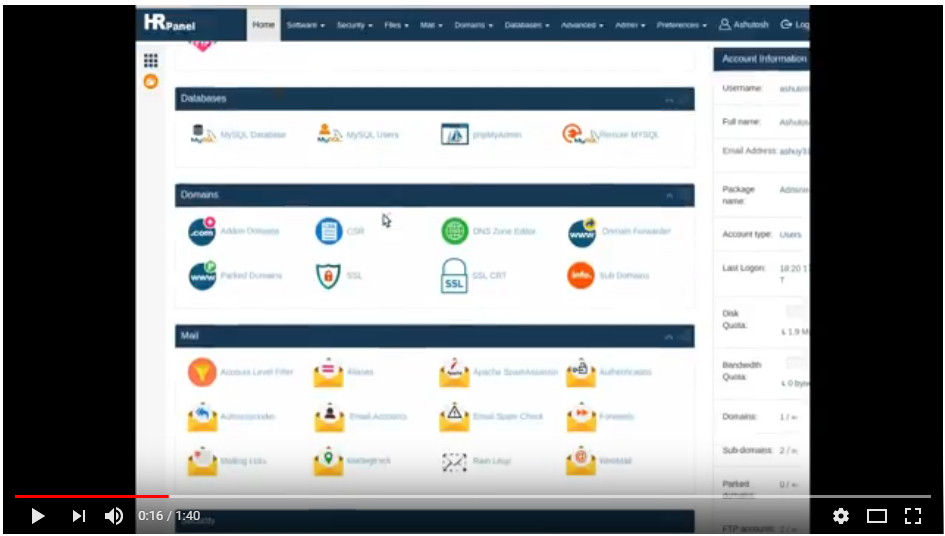Open video settings gear
This screenshot has width=945, height=536.
[x=841, y=516]
